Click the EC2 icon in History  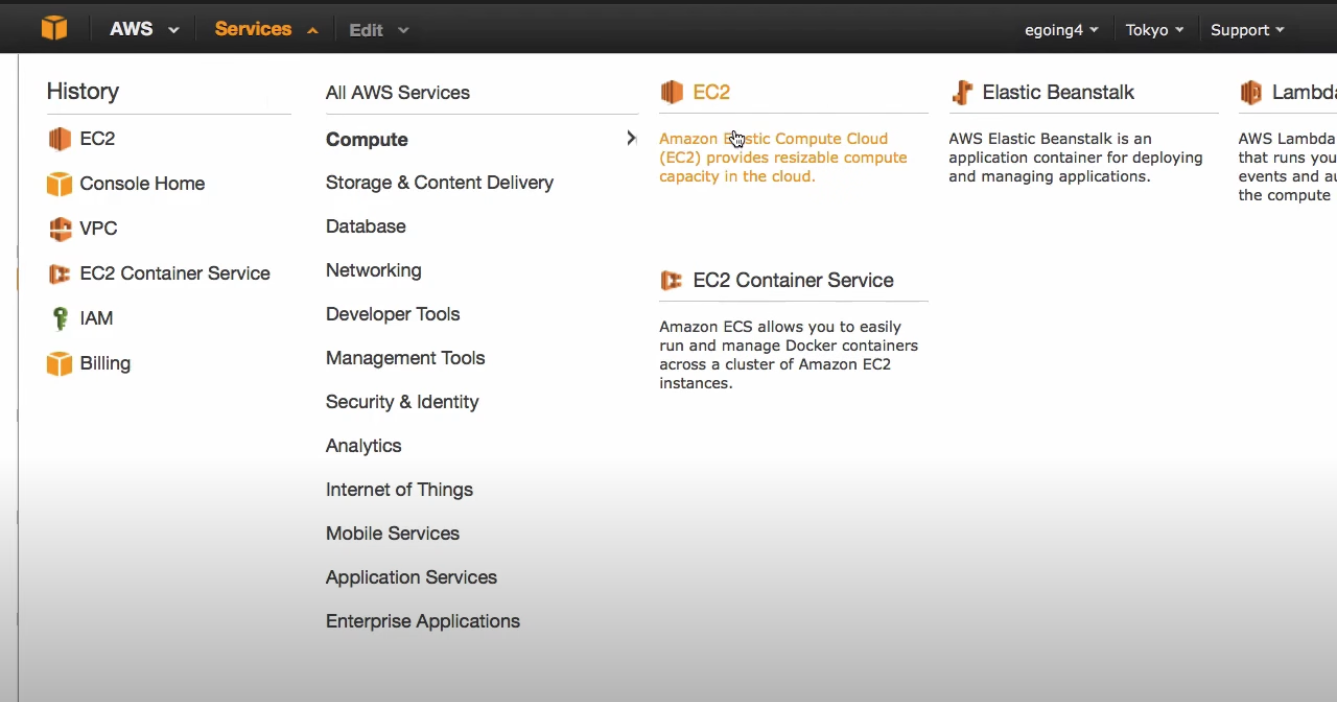click(x=60, y=139)
